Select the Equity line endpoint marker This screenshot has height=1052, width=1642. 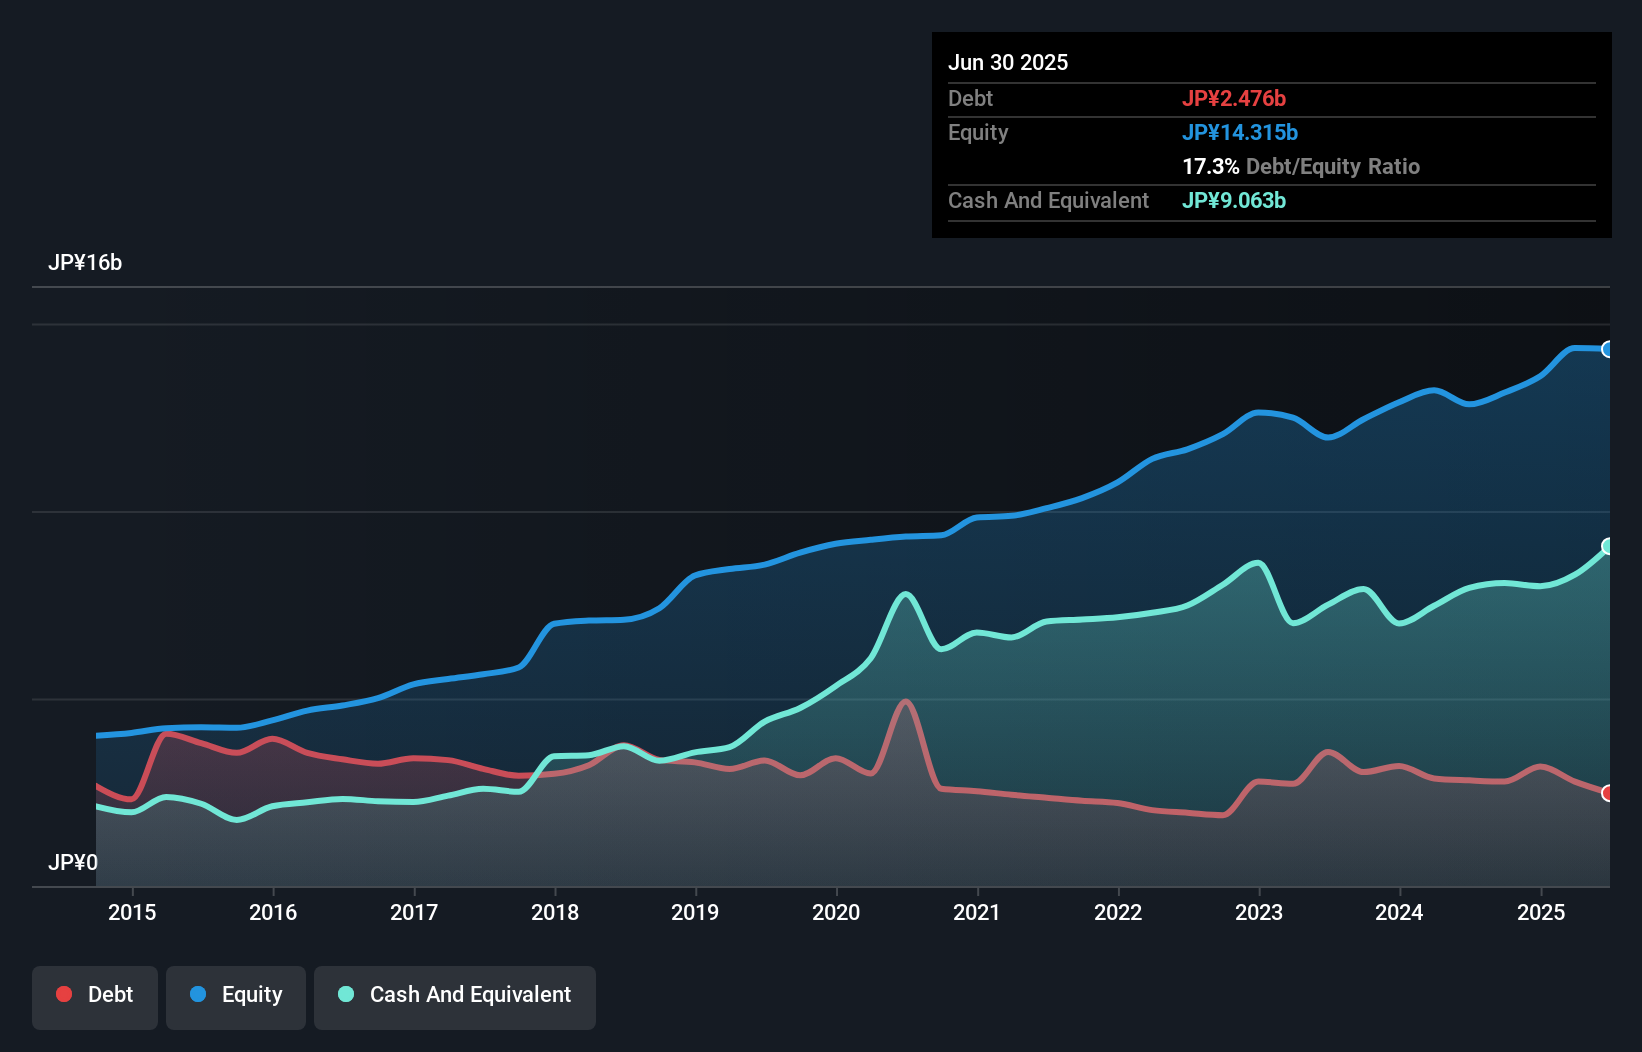[1607, 348]
